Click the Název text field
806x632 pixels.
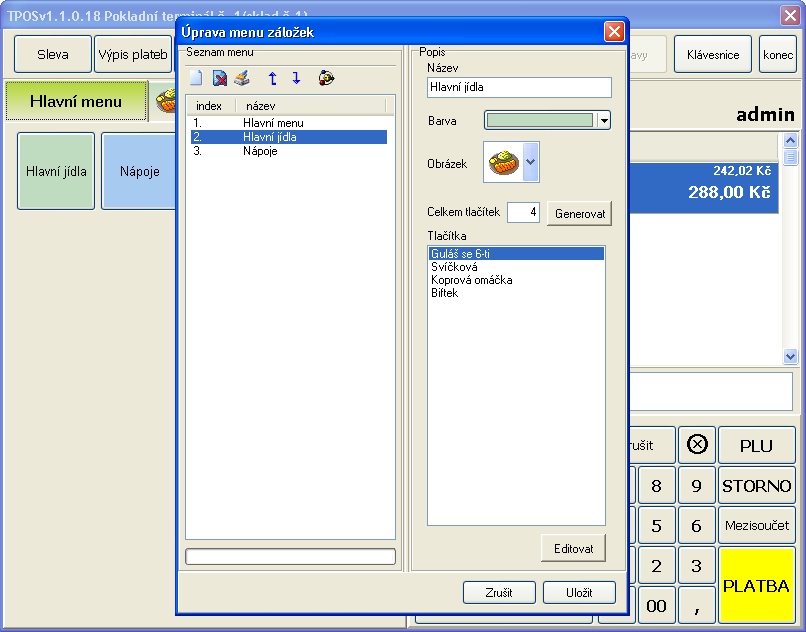pos(519,87)
